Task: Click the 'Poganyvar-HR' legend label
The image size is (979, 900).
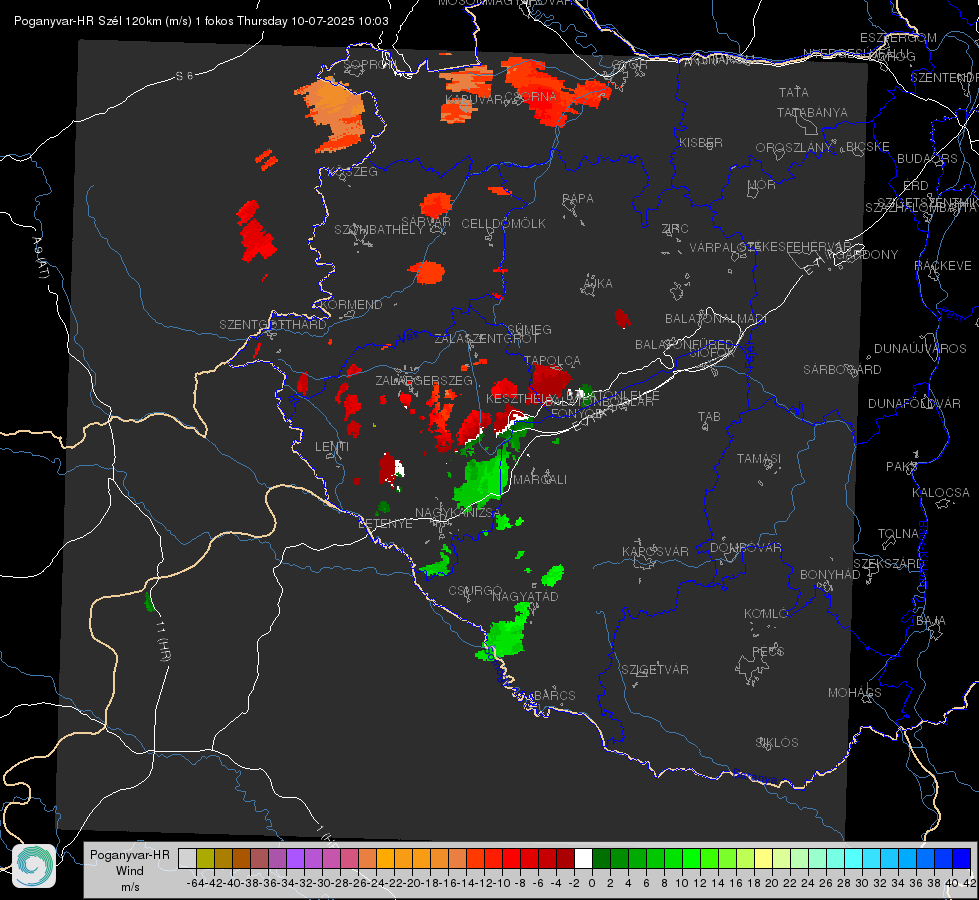Action: (129, 855)
